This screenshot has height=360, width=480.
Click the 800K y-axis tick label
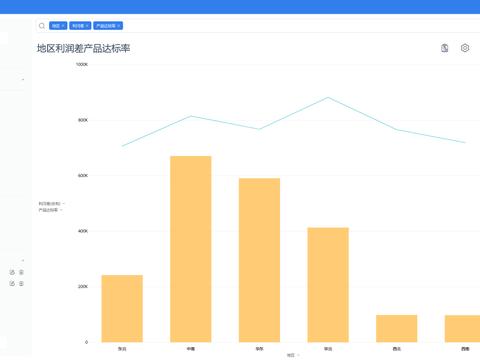coord(83,120)
